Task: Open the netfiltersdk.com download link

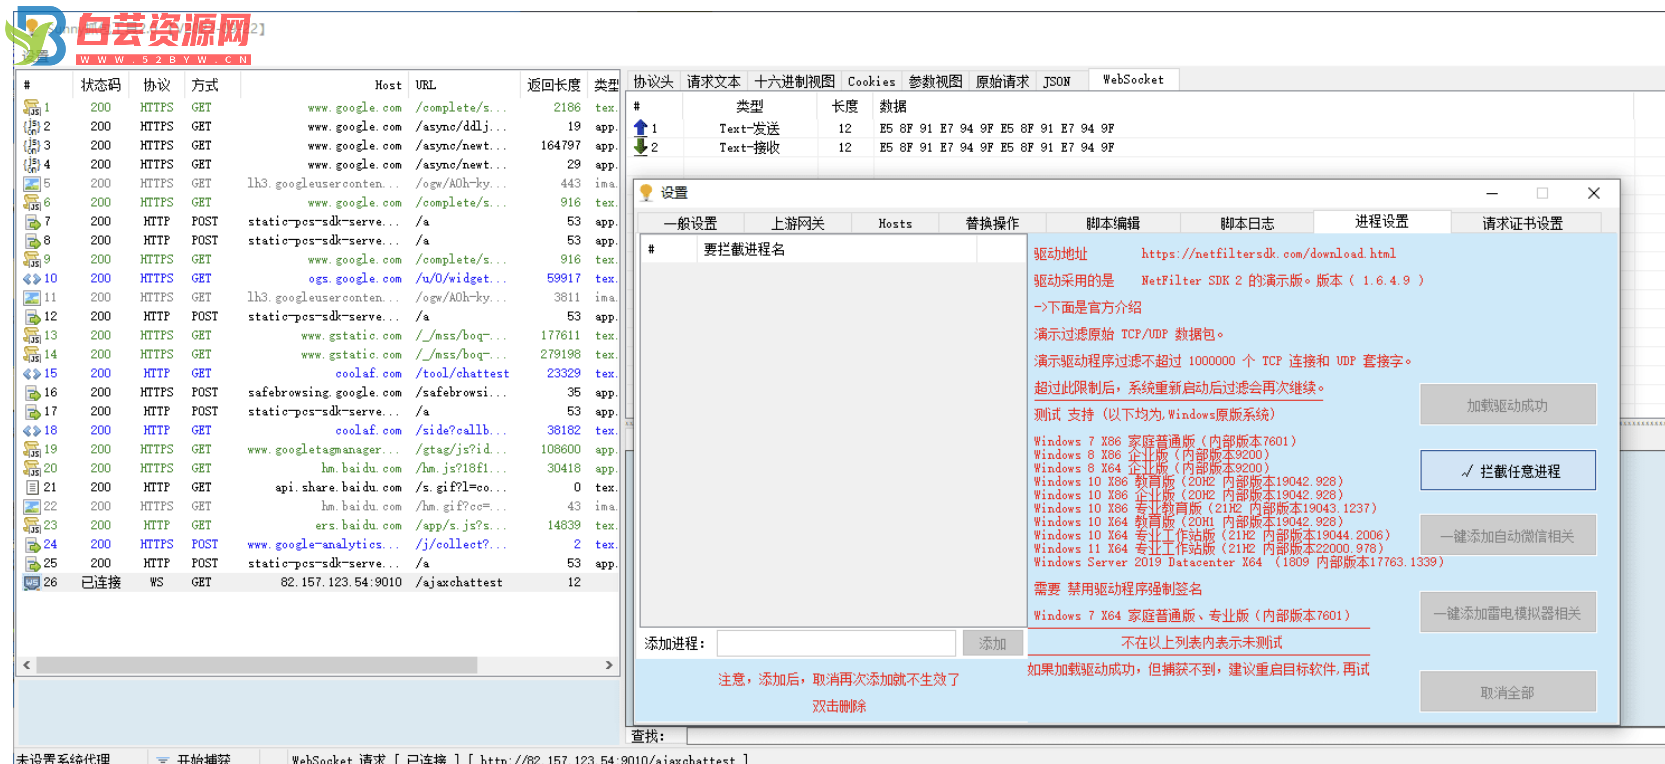Action: tap(1268, 254)
